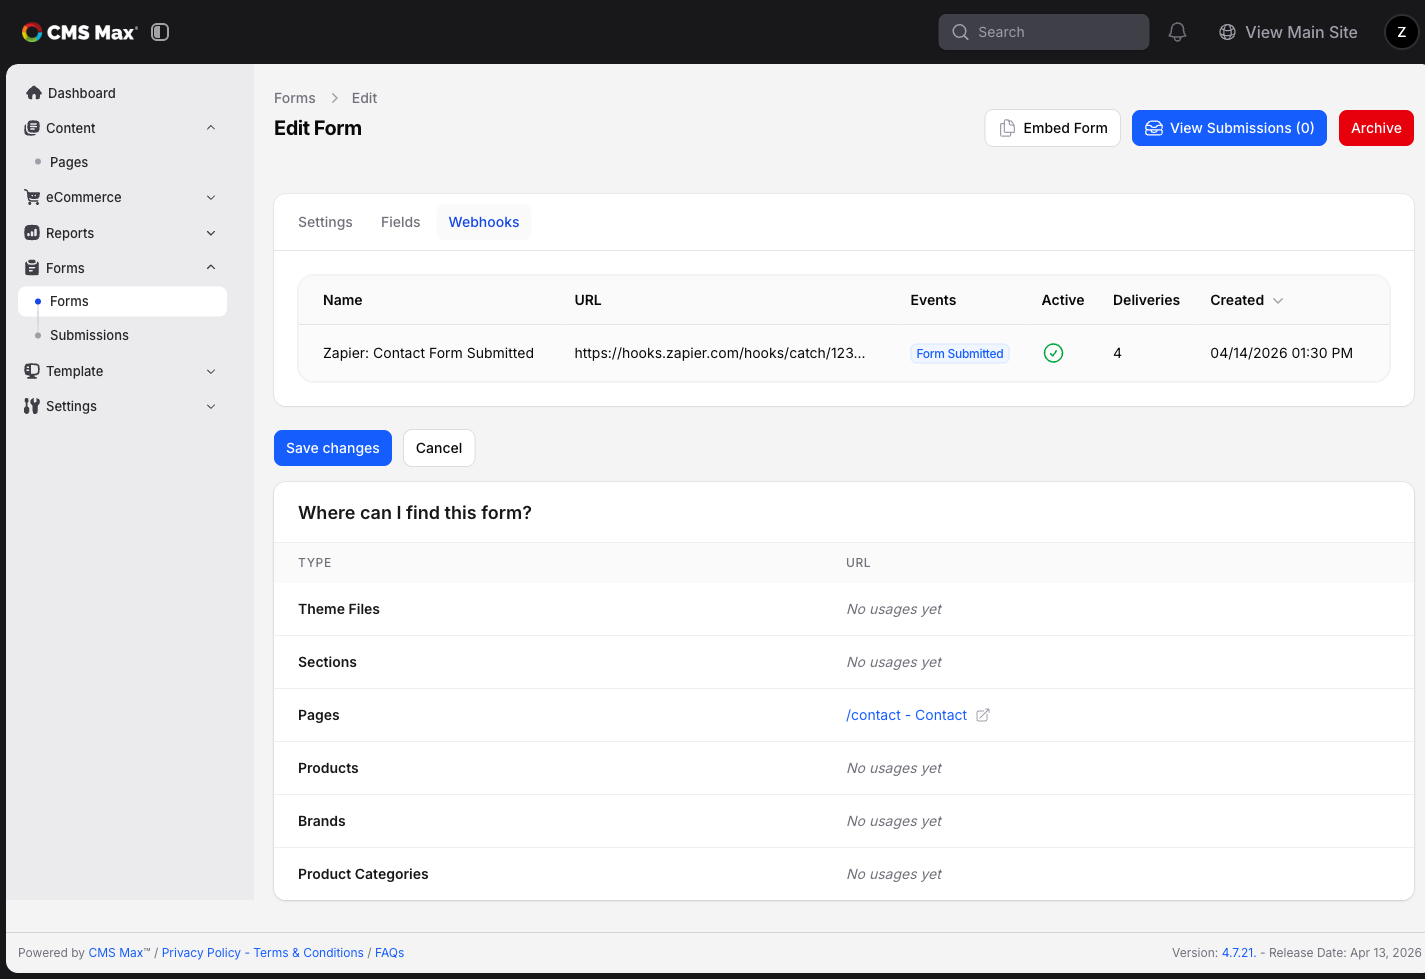Click the green active checkmark for Zapier webhook
This screenshot has width=1425, height=979.
(1053, 353)
